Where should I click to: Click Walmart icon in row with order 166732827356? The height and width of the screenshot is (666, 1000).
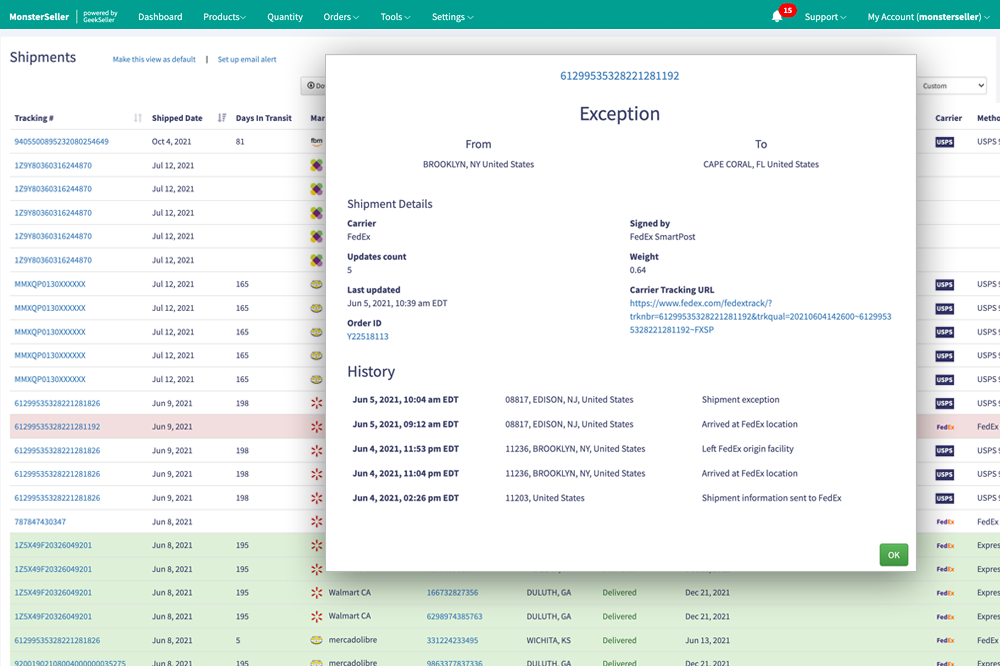click(x=316, y=593)
